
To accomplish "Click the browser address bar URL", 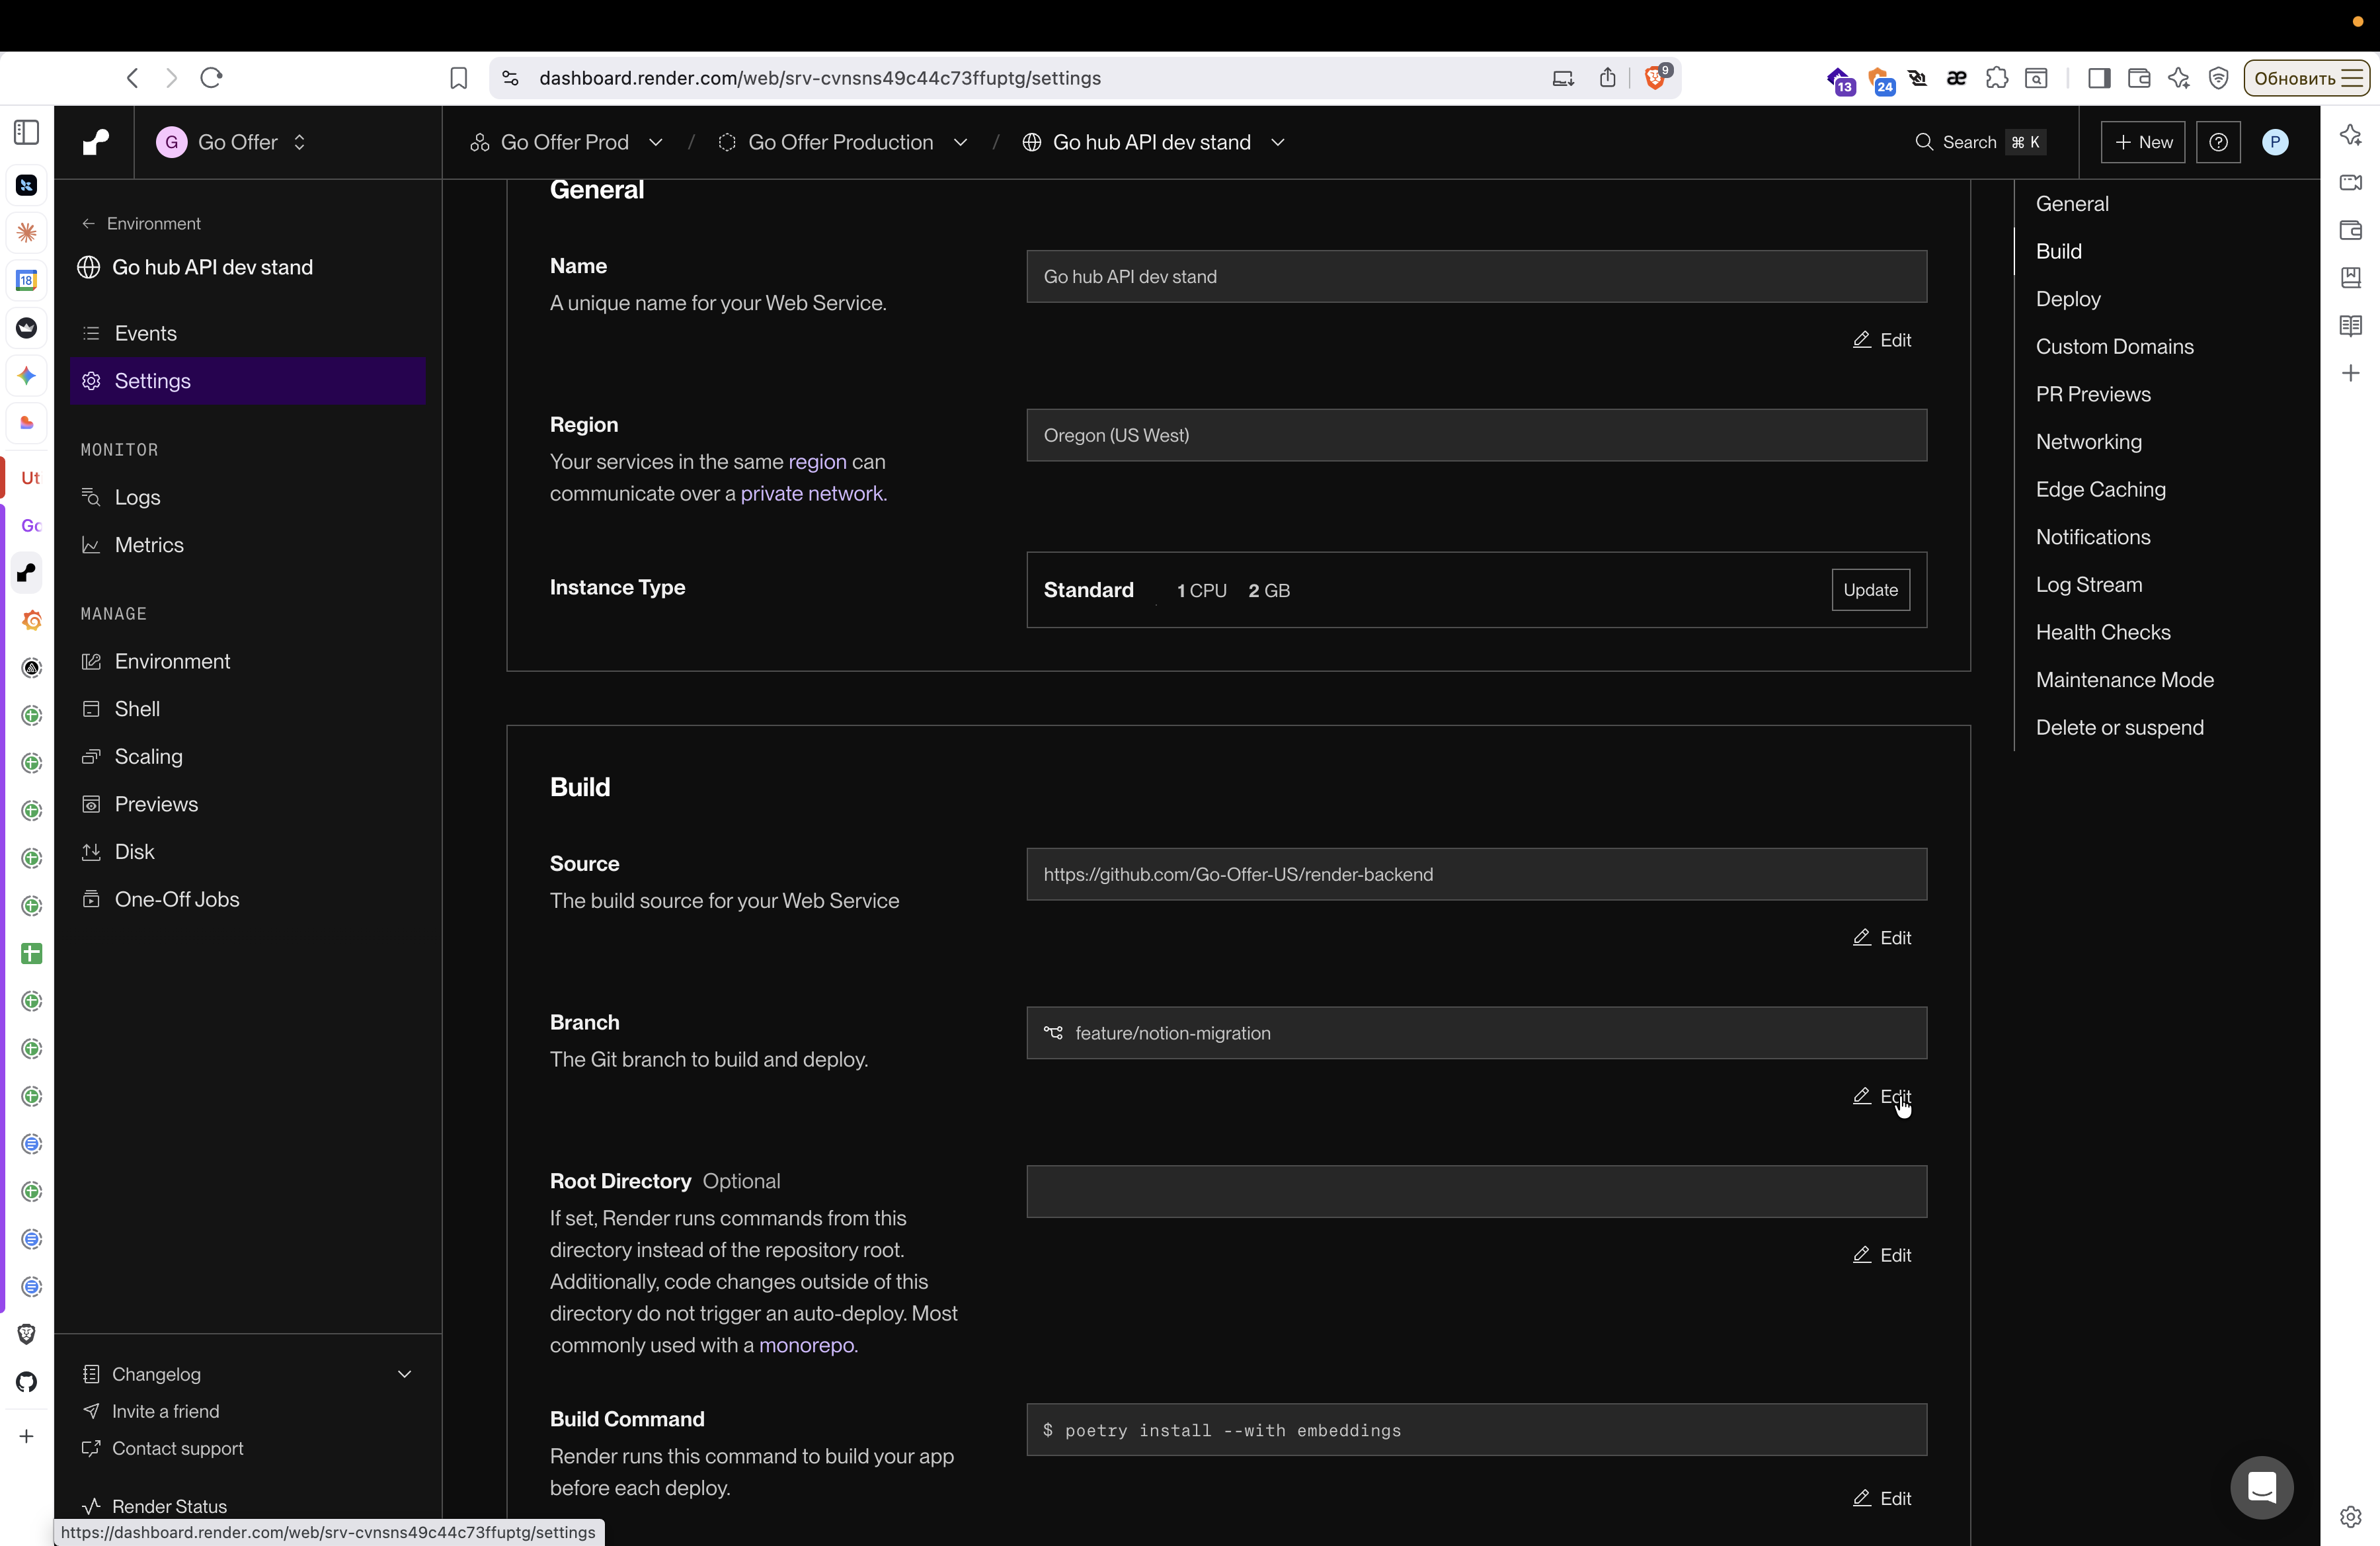I will pyautogui.click(x=819, y=78).
